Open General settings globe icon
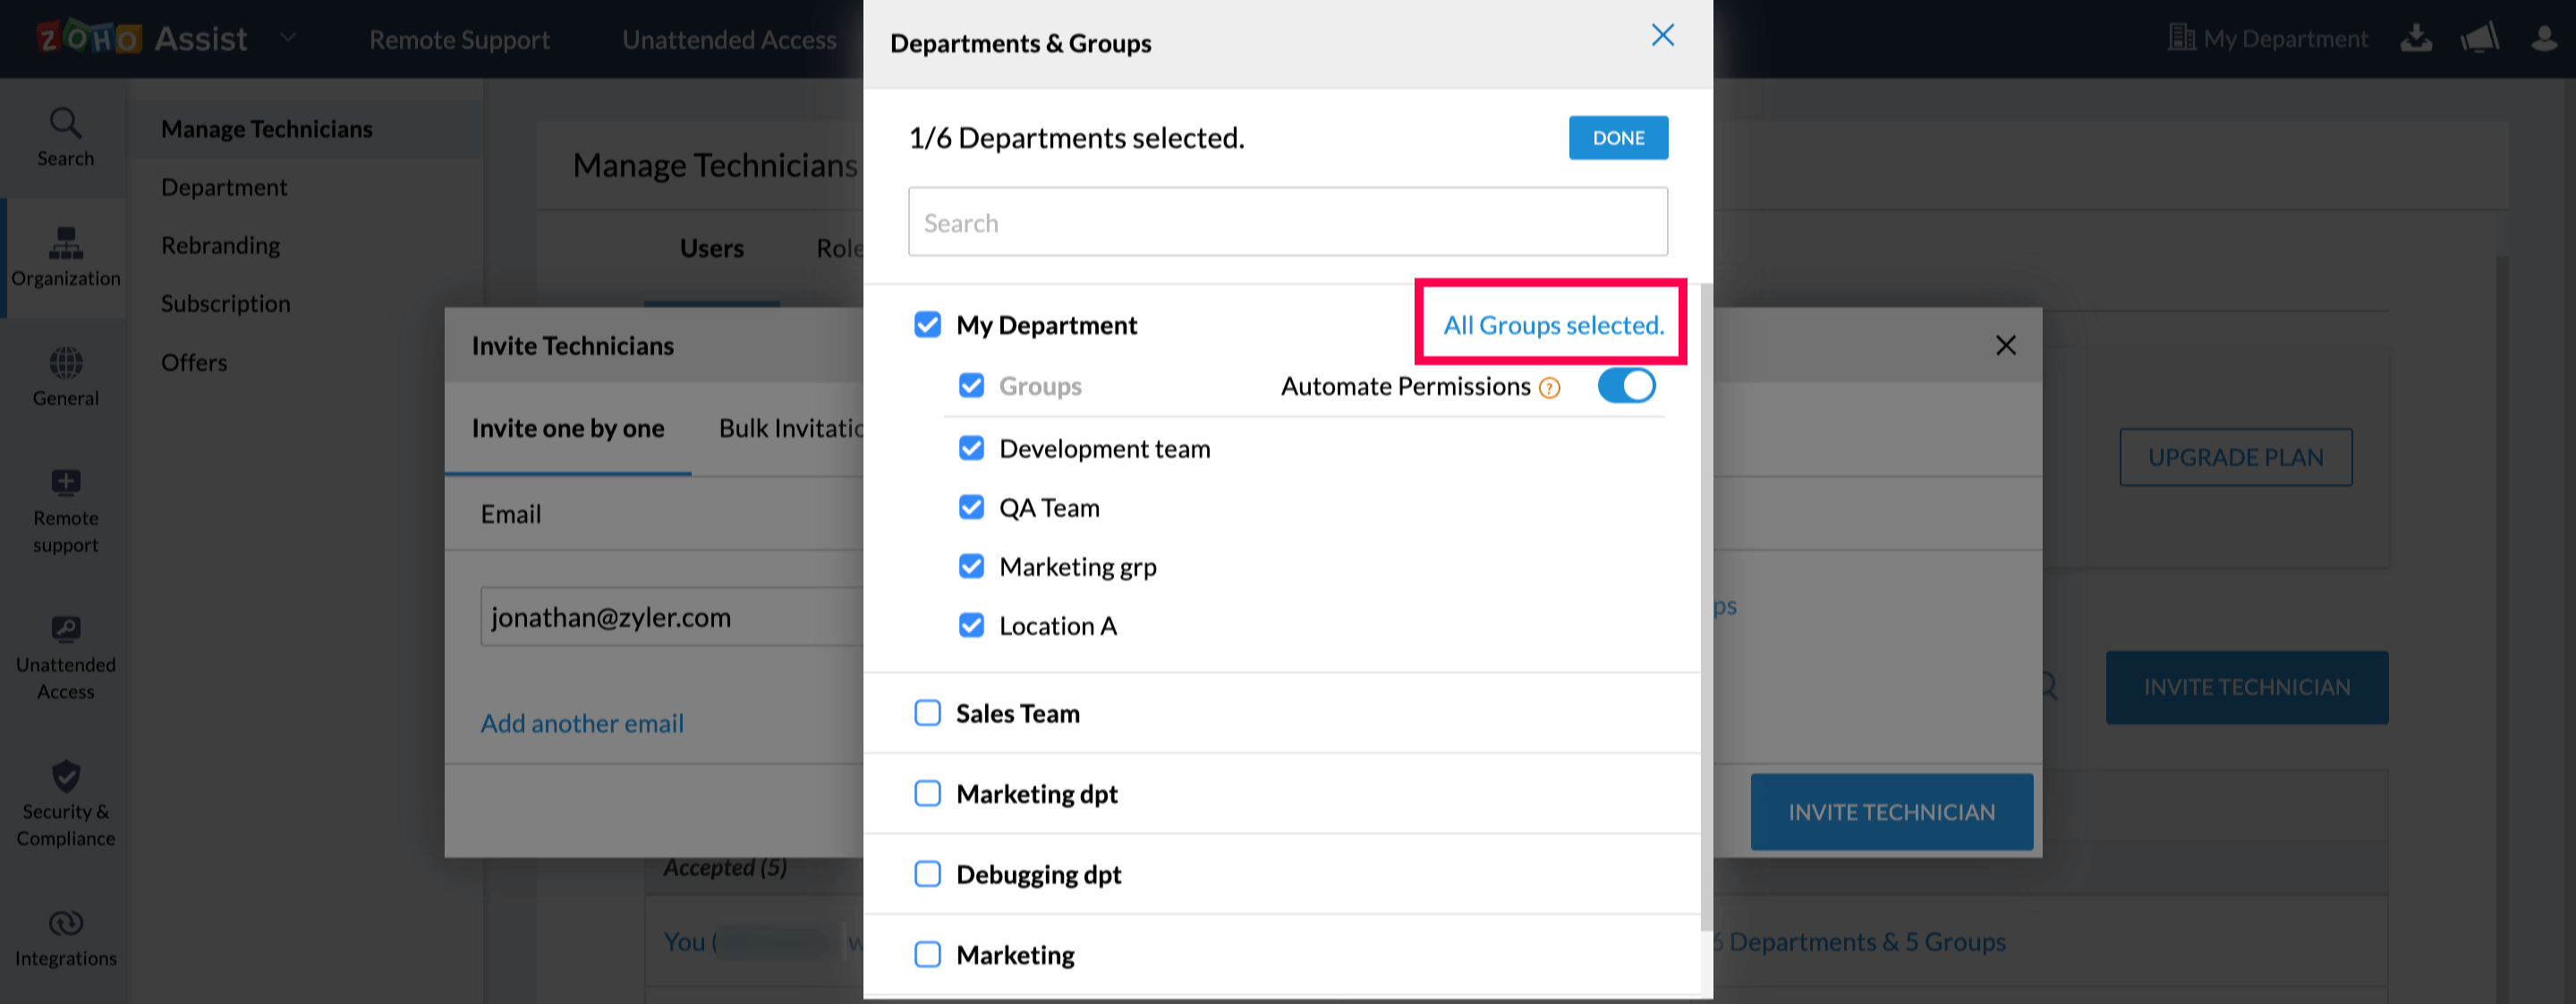The height and width of the screenshot is (1004, 2576). (x=65, y=363)
